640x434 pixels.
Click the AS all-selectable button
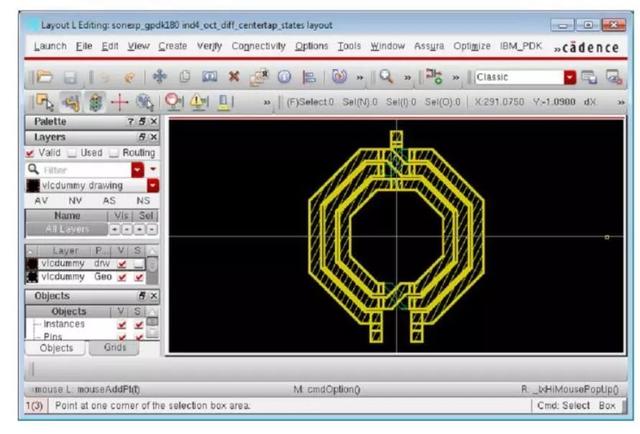109,200
